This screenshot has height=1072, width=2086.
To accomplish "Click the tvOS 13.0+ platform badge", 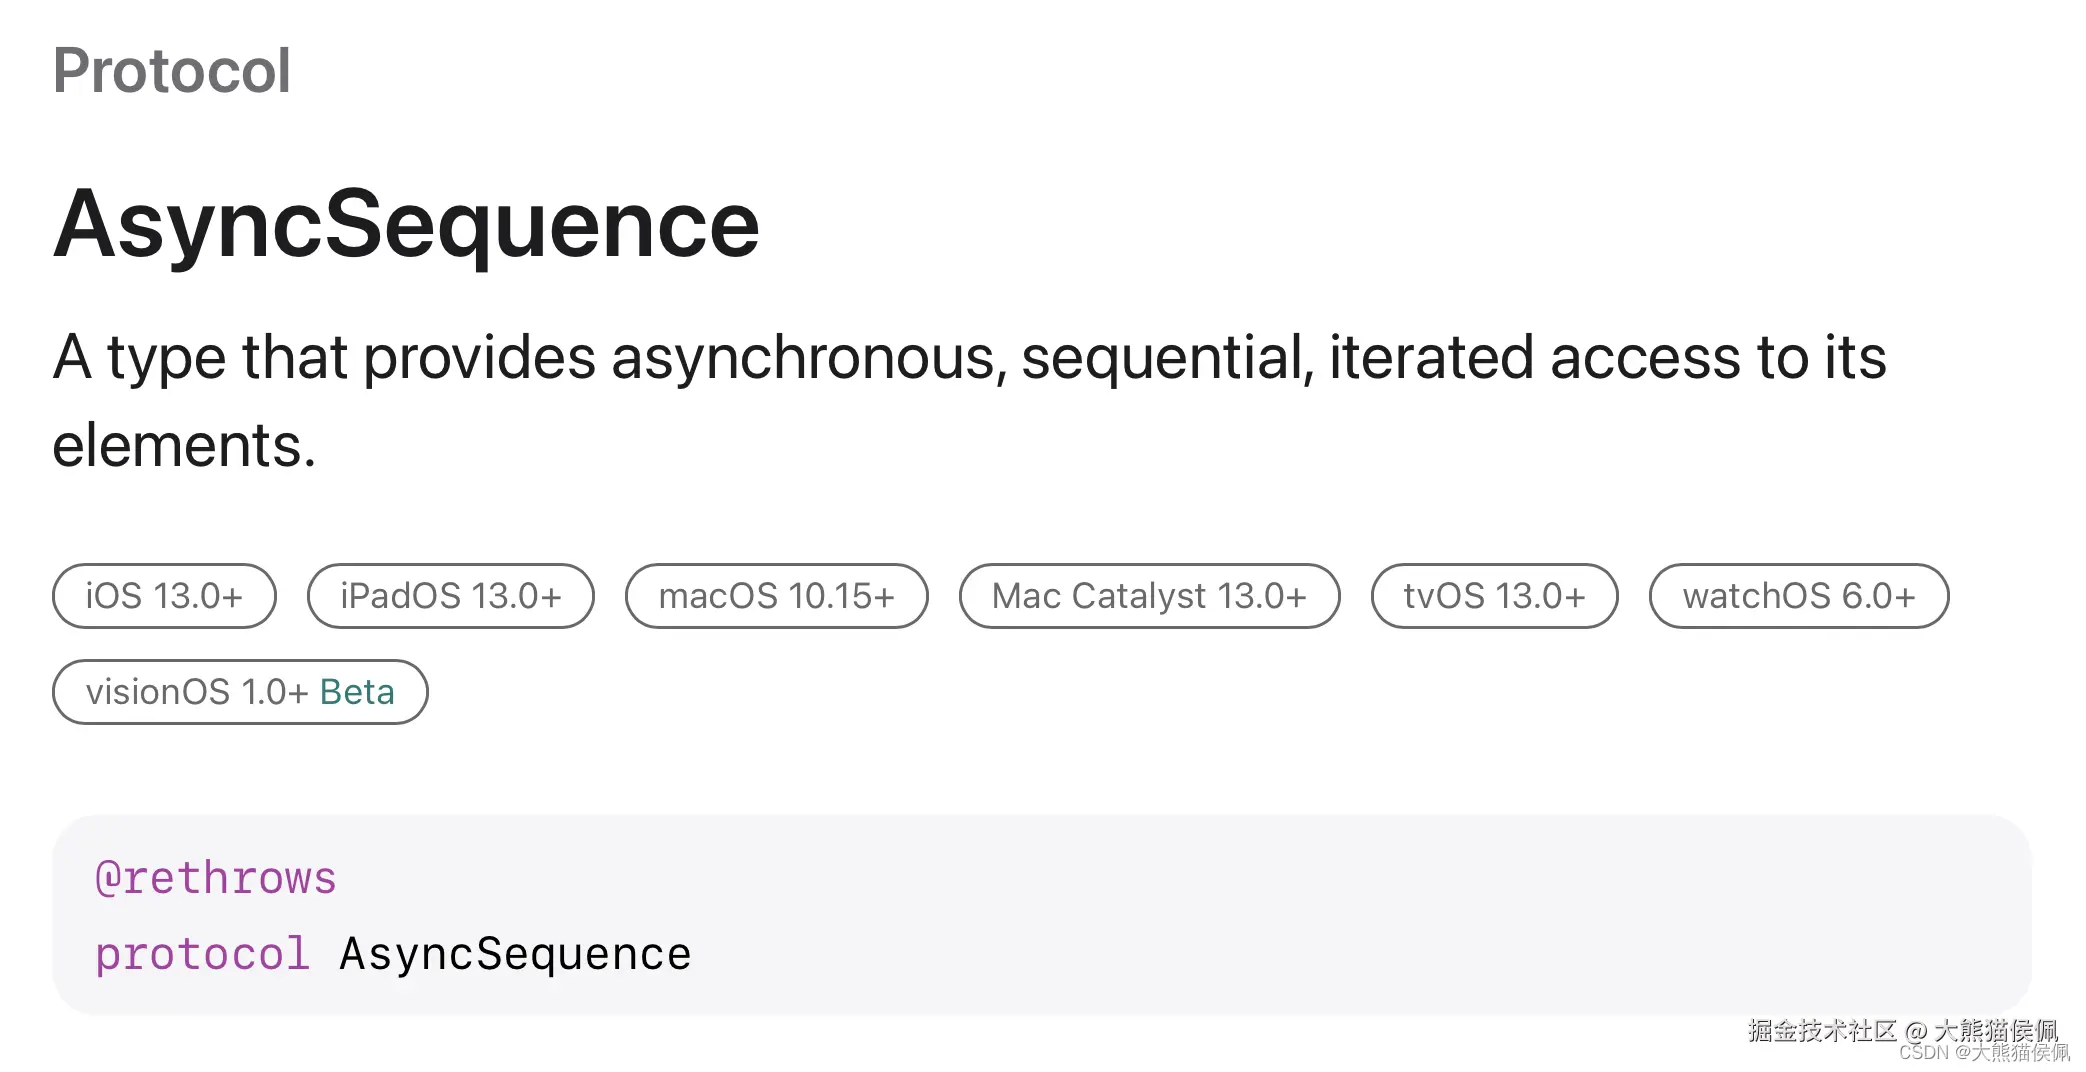I will (x=1494, y=596).
